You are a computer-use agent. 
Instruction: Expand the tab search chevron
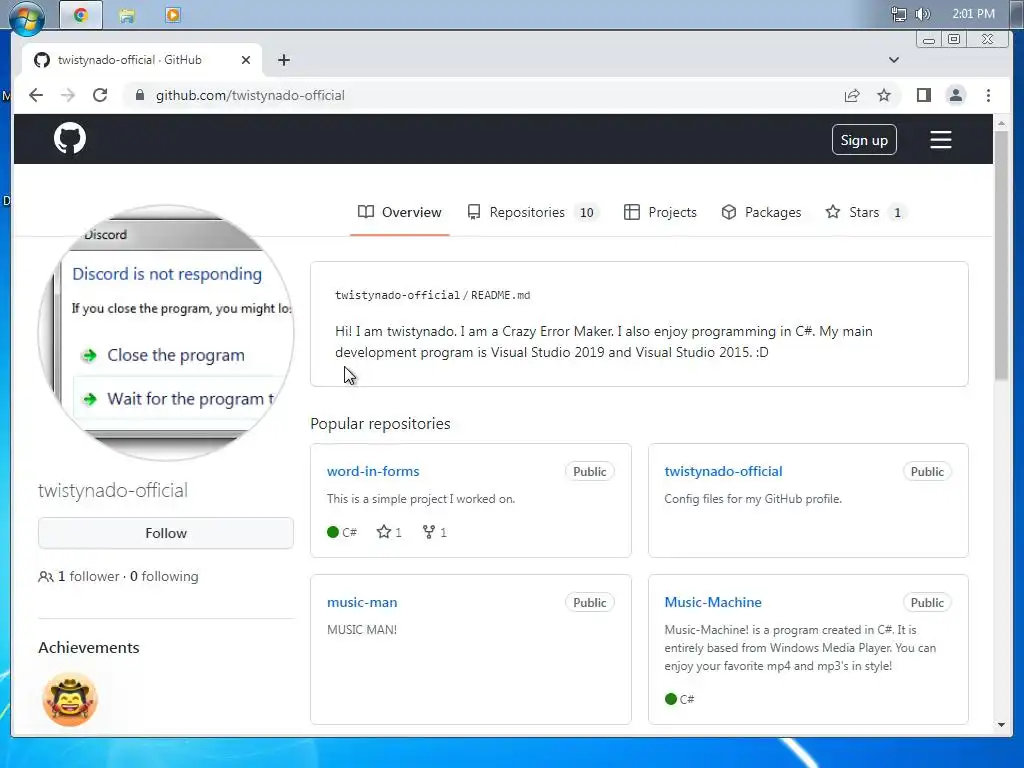[x=894, y=60]
